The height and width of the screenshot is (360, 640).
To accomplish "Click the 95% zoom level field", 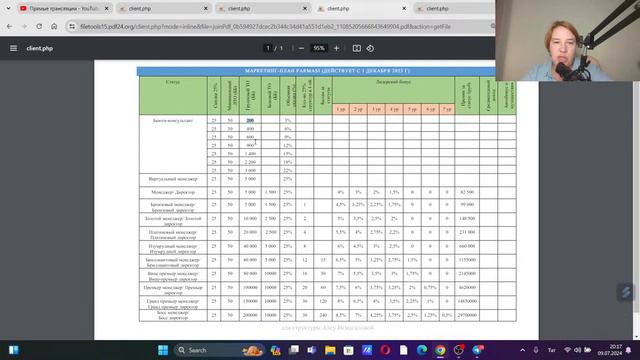I will [x=318, y=48].
